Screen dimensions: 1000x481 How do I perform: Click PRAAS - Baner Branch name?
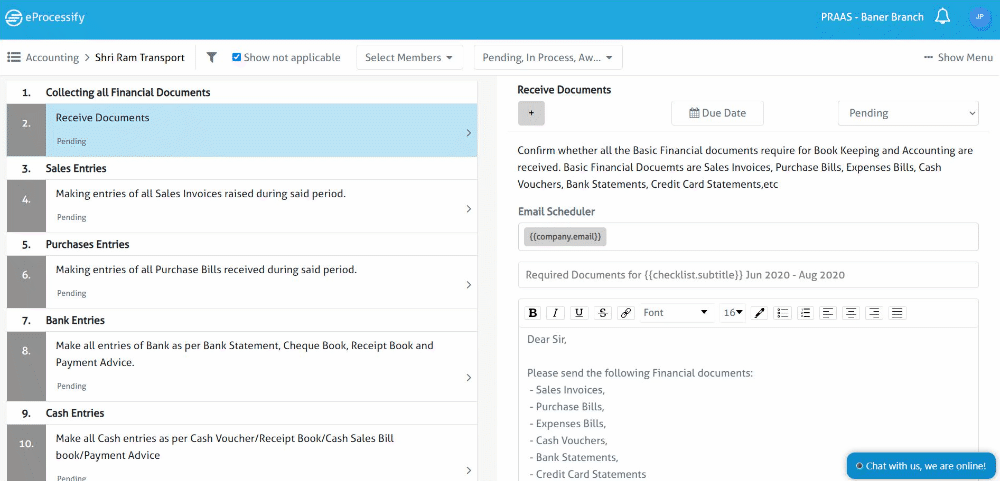(872, 17)
